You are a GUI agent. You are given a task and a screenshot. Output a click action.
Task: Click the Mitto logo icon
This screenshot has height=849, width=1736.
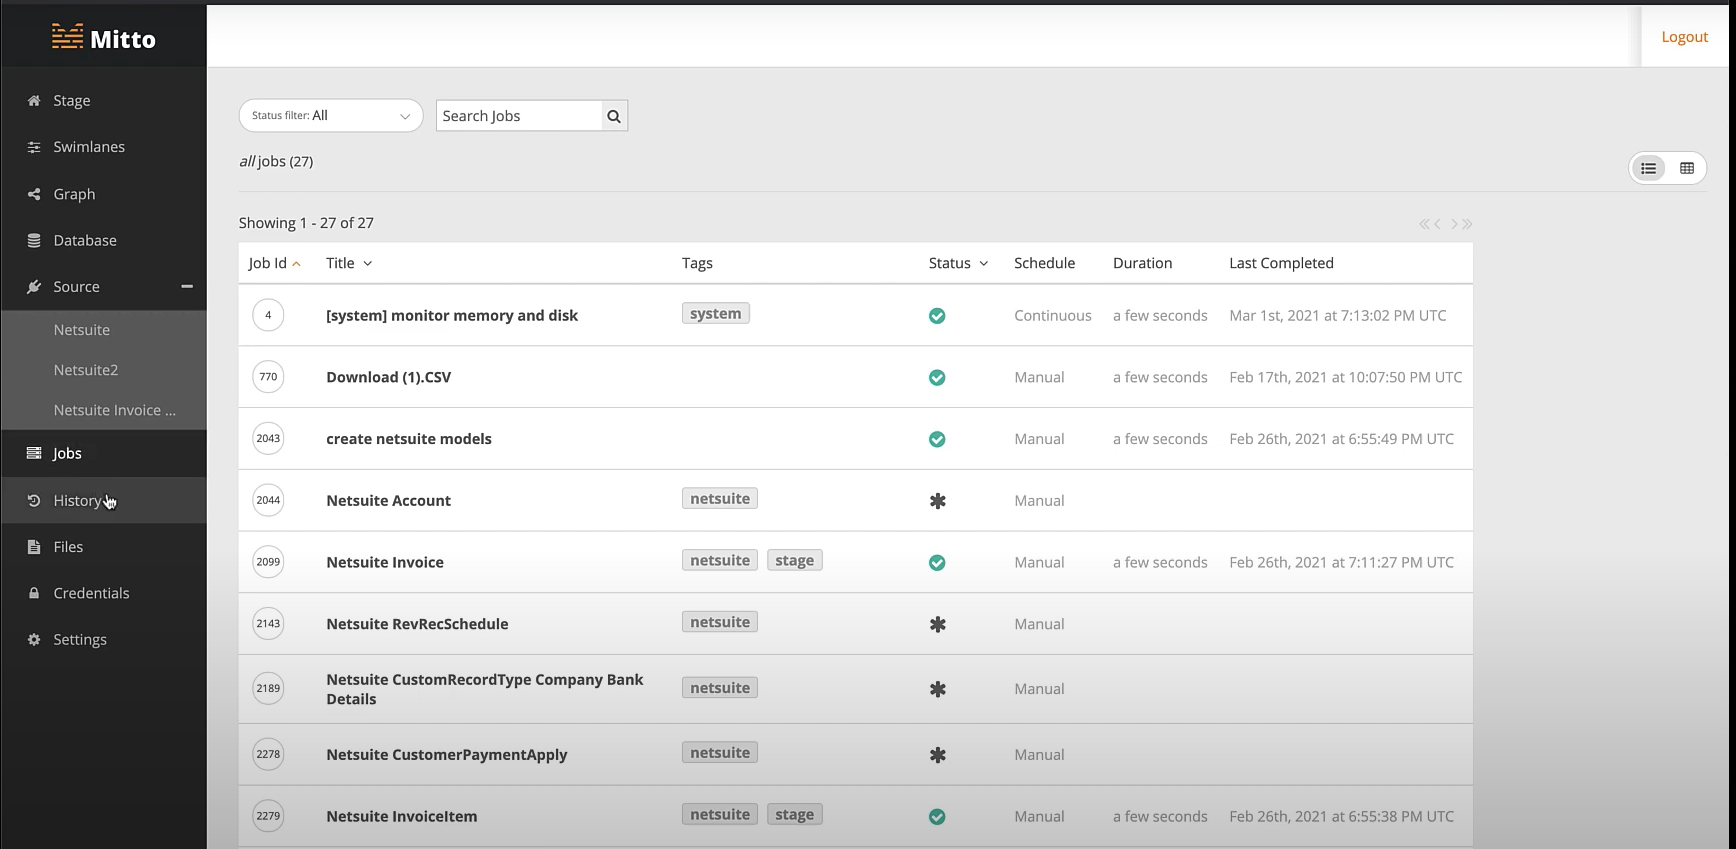point(67,37)
